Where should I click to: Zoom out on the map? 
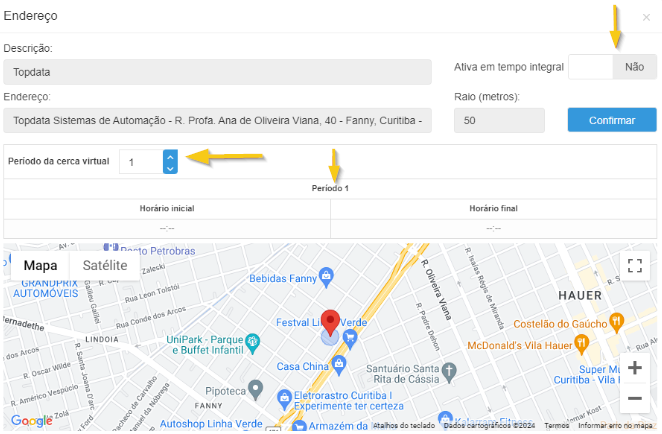point(634,398)
